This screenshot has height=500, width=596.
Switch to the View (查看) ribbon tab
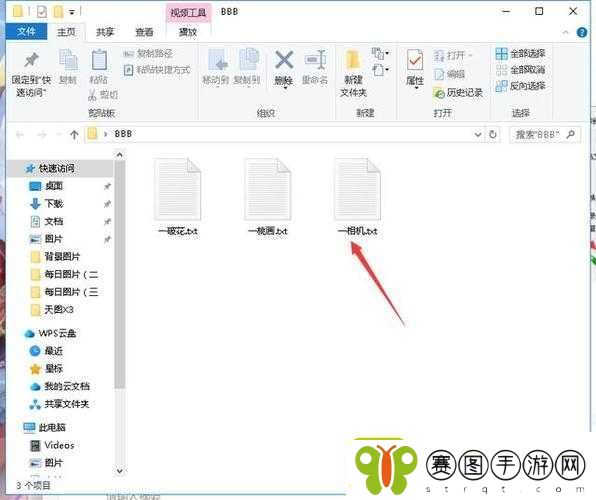144,32
